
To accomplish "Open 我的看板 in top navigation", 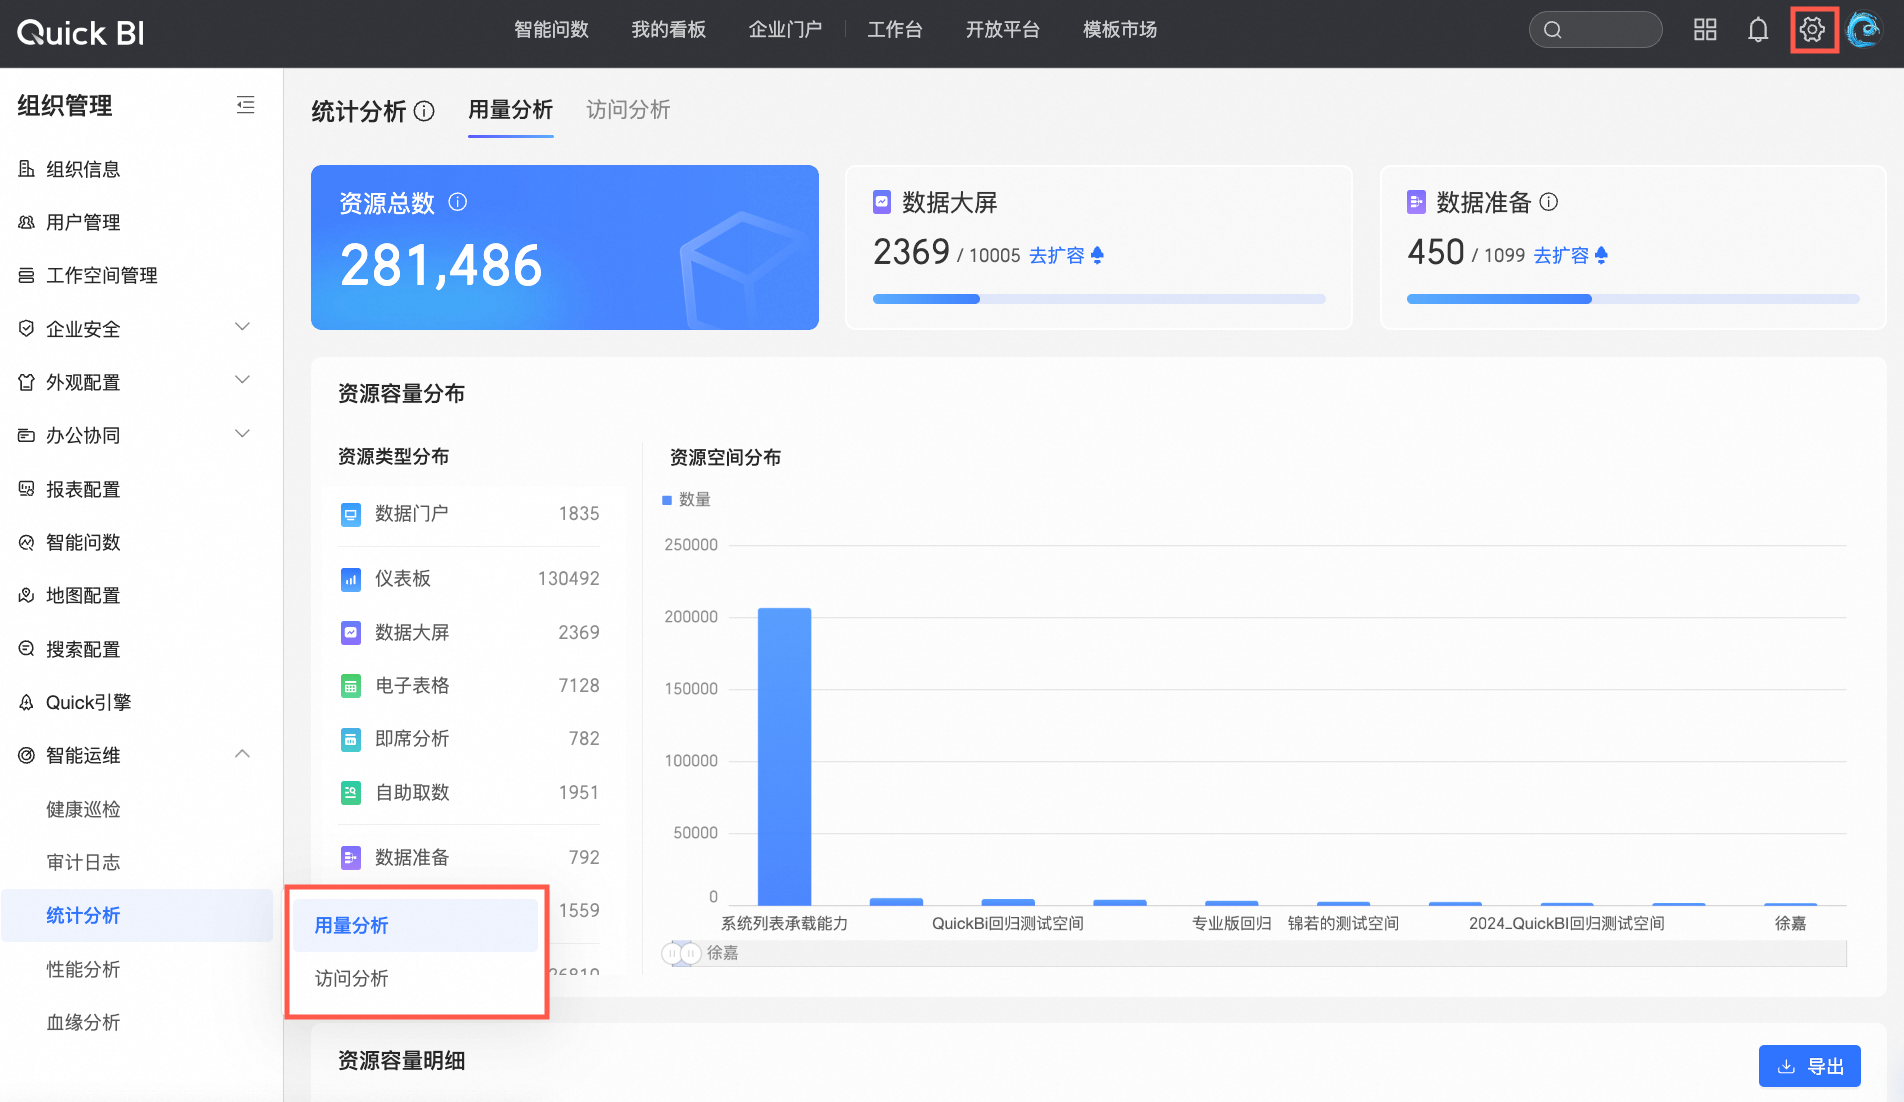I will click(669, 30).
